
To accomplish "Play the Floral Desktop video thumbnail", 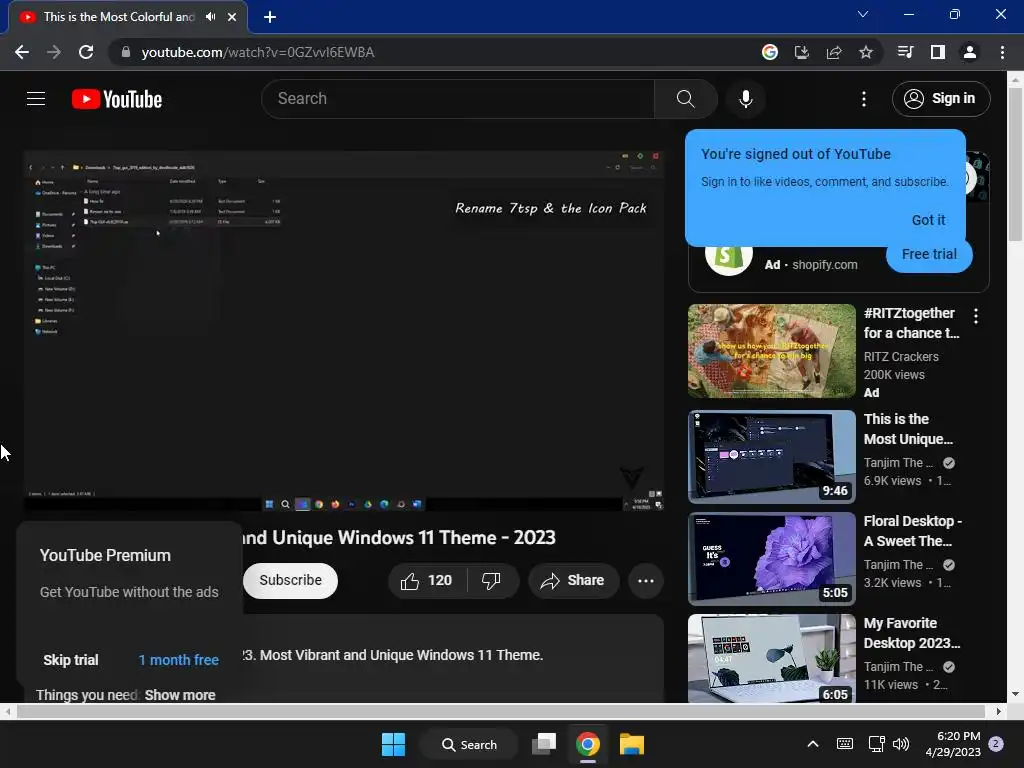I will coord(771,558).
